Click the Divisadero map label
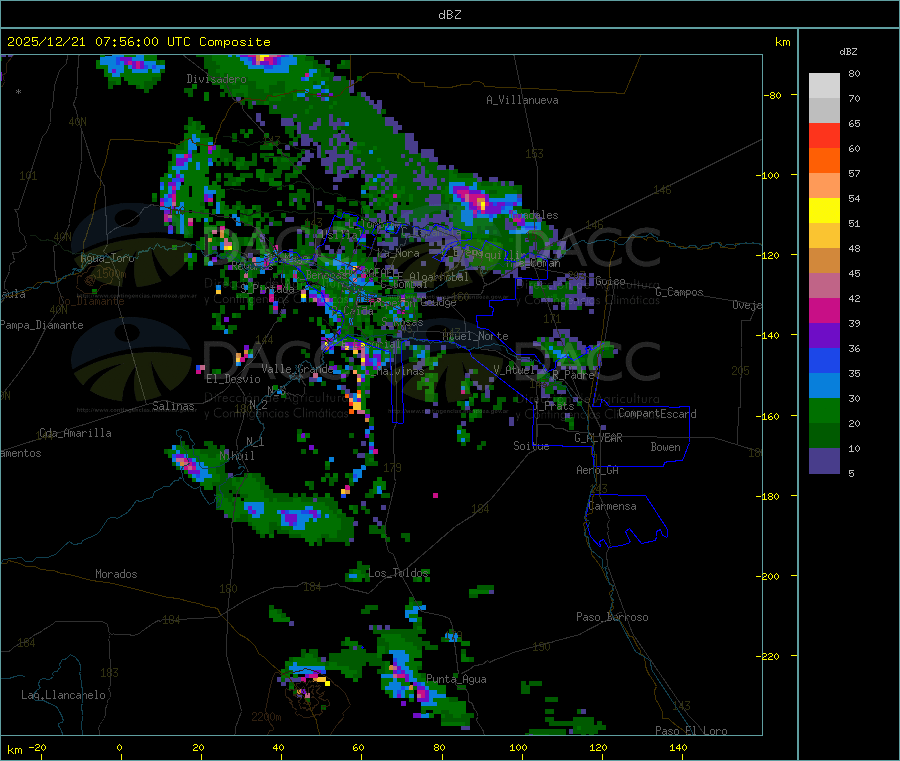Viewport: 900px width, 761px height. (x=216, y=79)
